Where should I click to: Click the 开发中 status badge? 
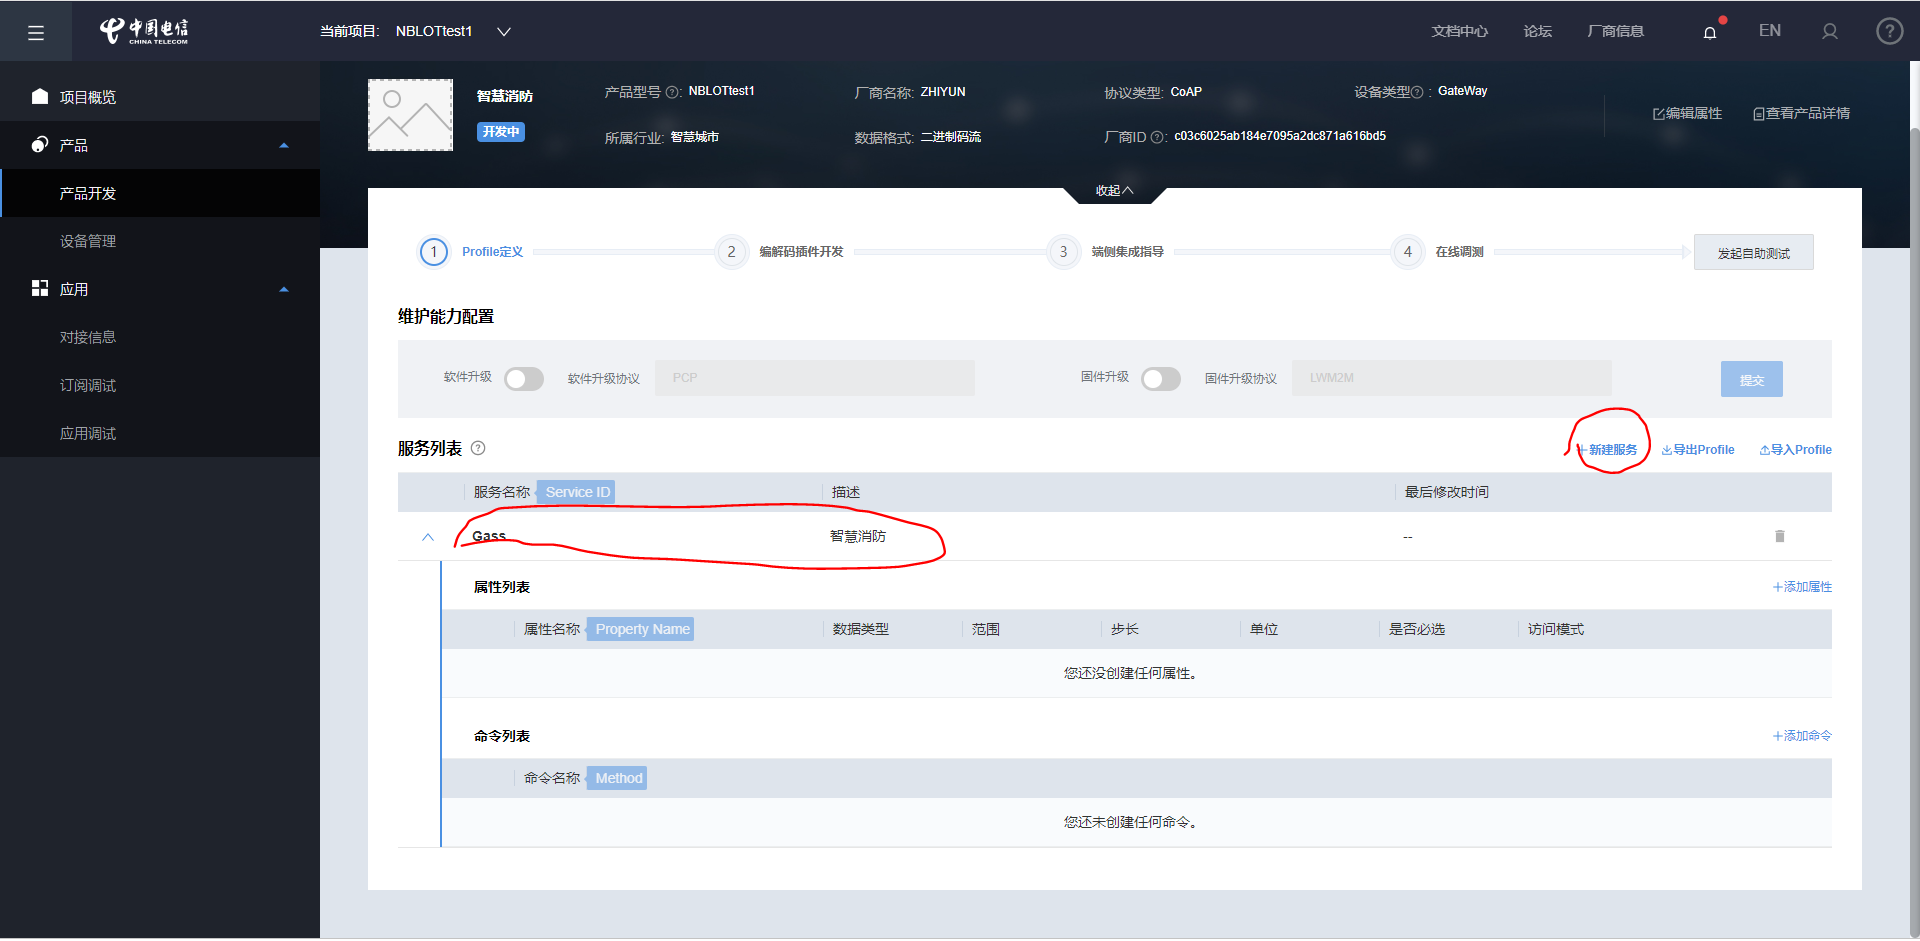(x=501, y=132)
